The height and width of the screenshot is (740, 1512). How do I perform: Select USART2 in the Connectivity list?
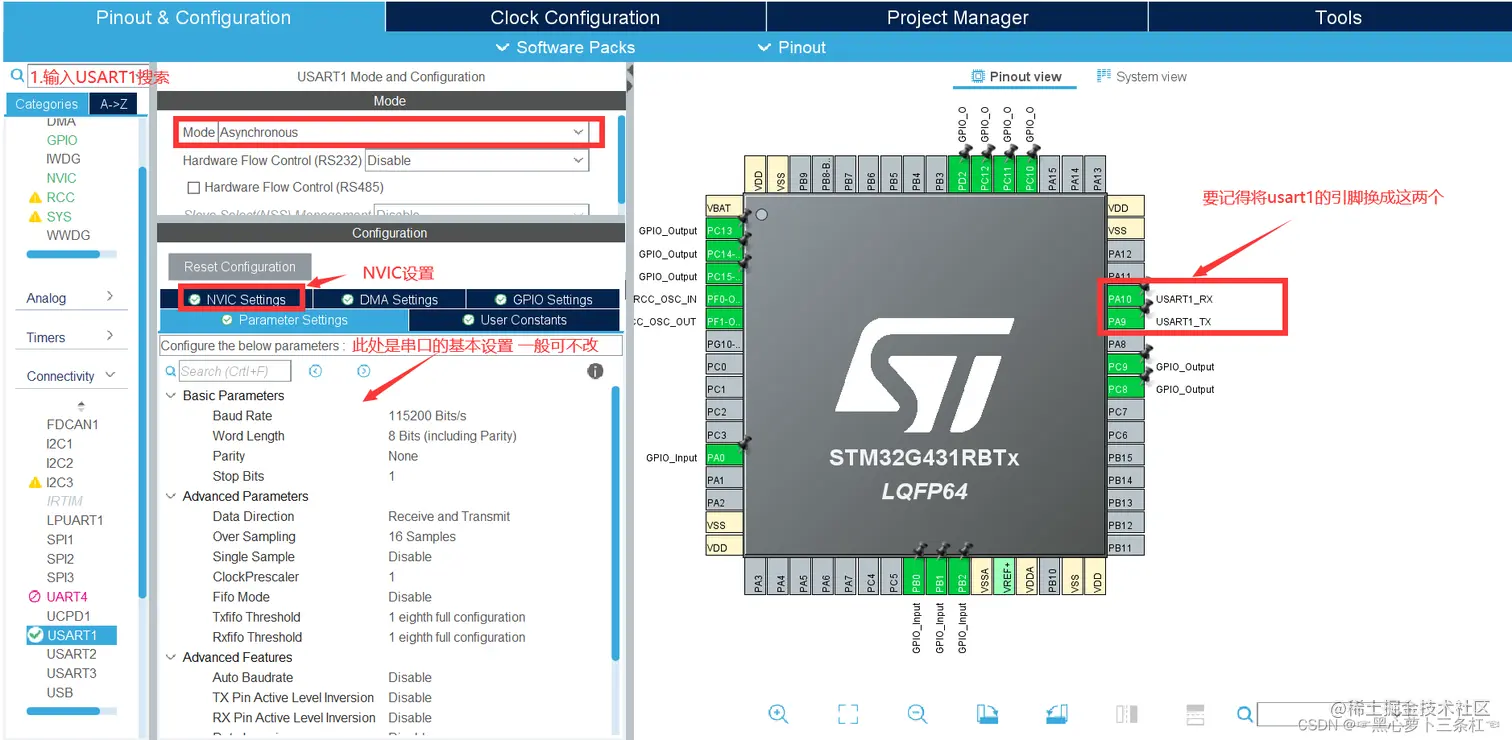click(71, 654)
